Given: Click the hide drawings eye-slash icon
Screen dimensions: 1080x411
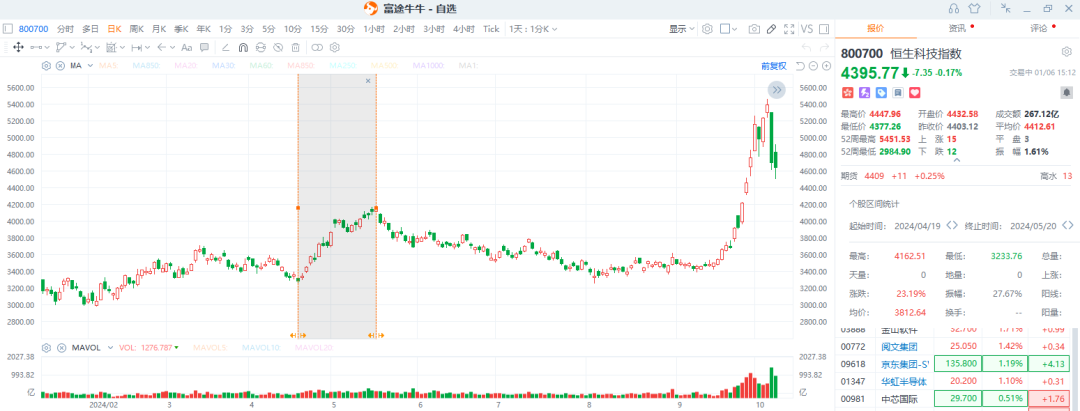Looking at the screenshot, I should coord(278,48).
